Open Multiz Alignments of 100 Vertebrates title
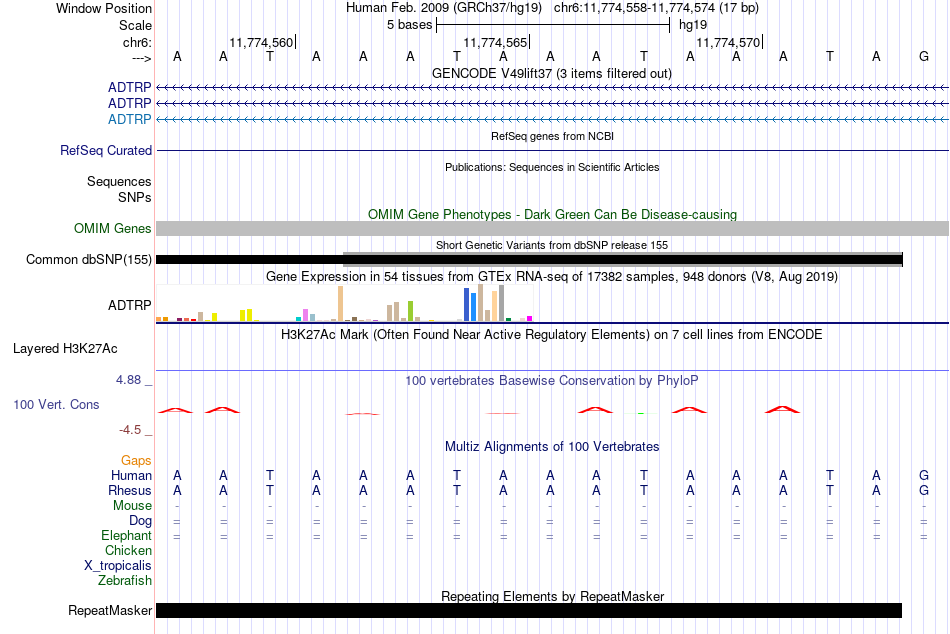This screenshot has width=950, height=634. coord(552,447)
